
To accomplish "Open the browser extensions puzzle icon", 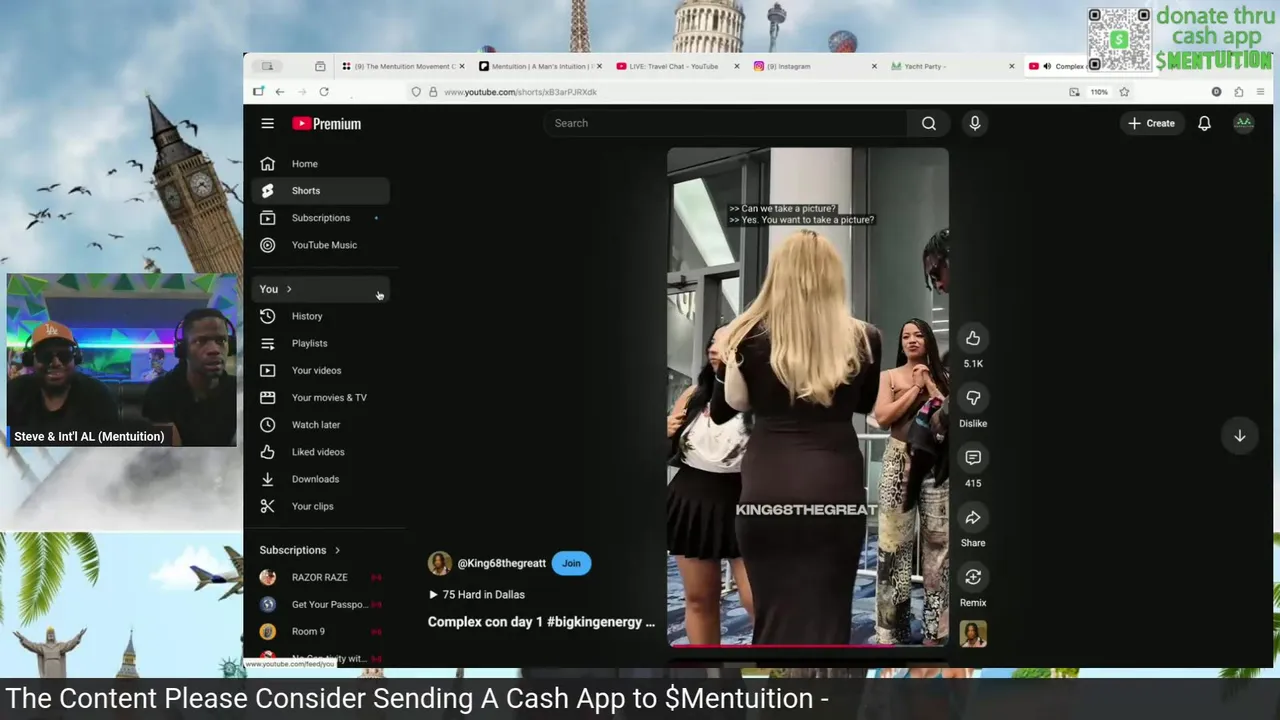I will coord(1238,92).
